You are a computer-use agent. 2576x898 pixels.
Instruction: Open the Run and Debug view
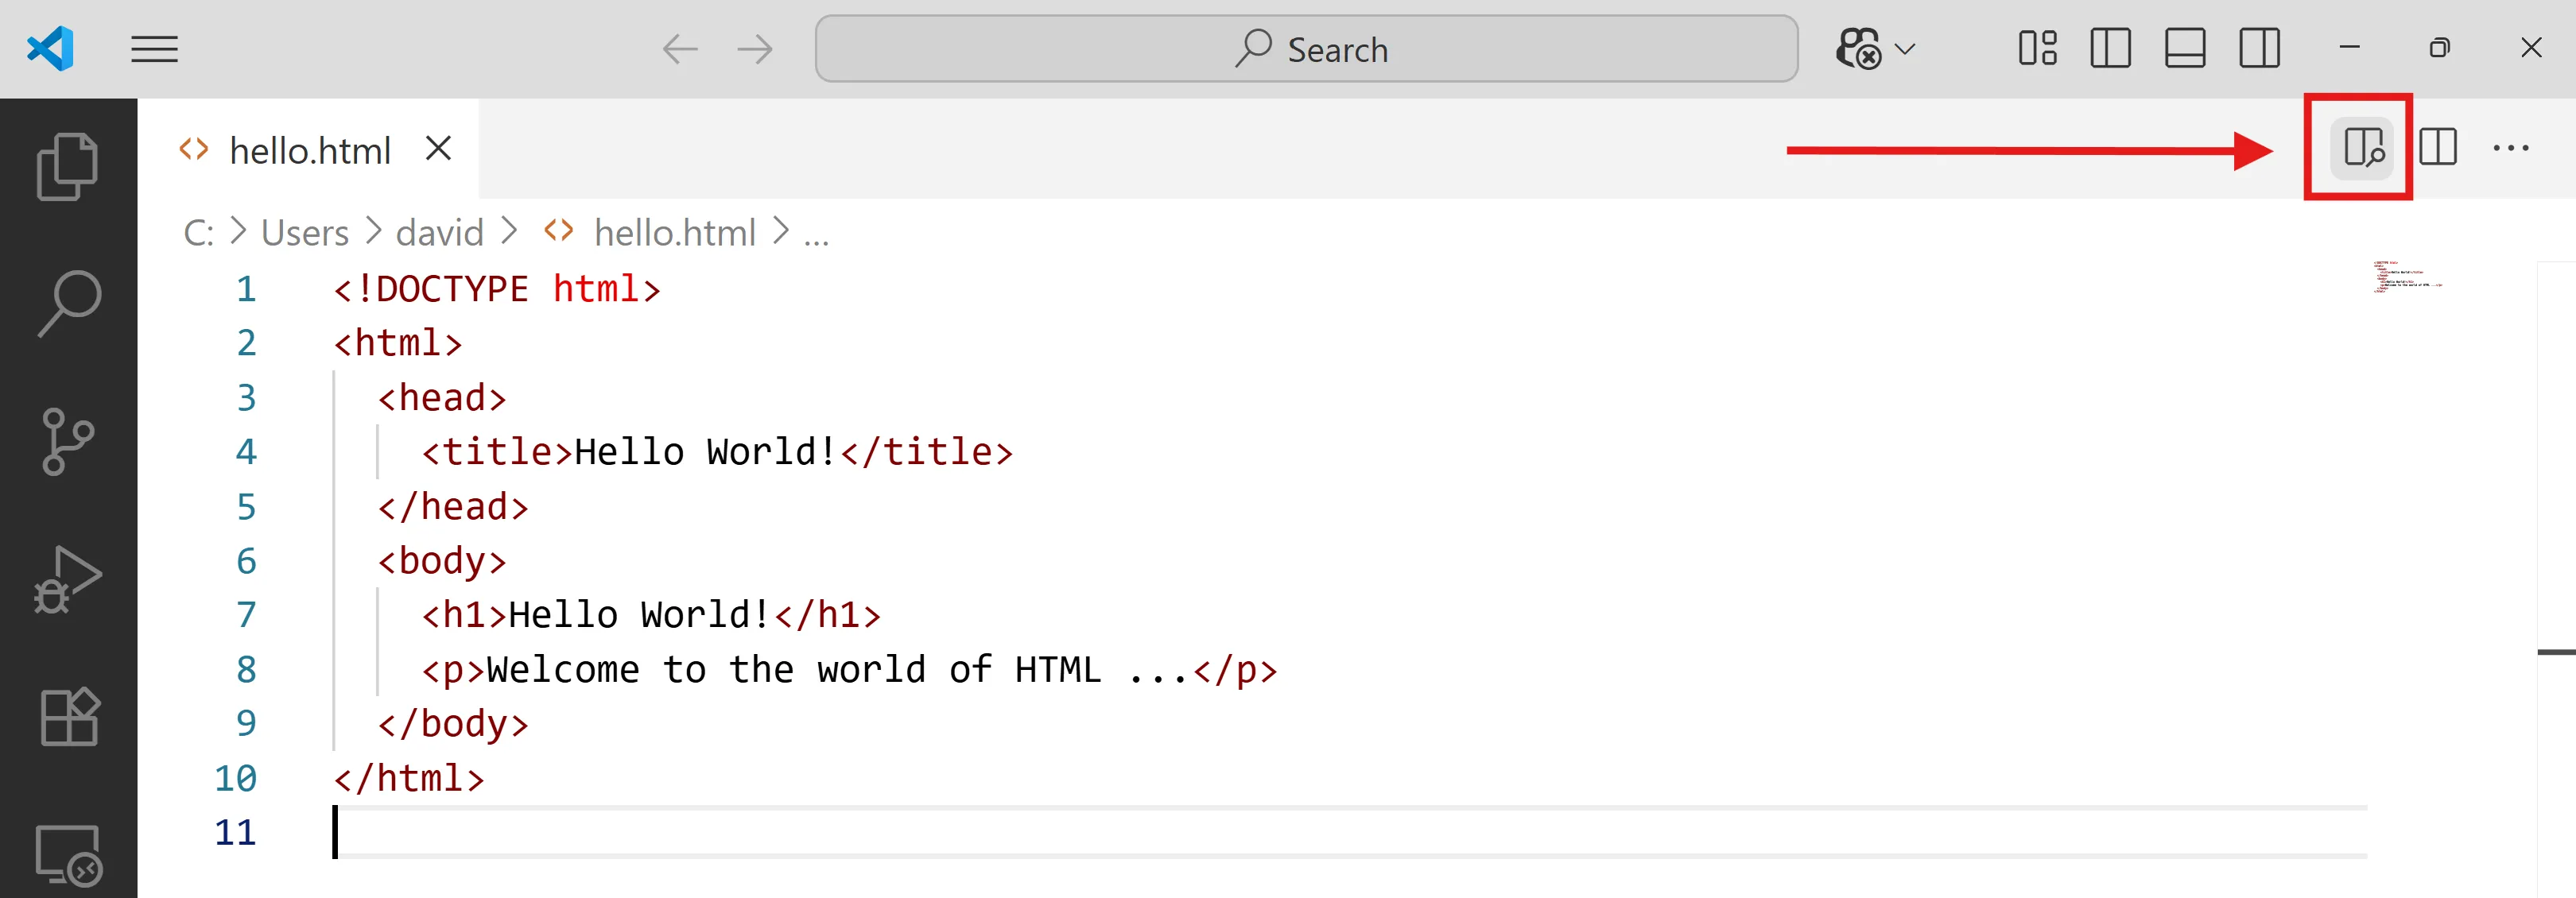67,579
